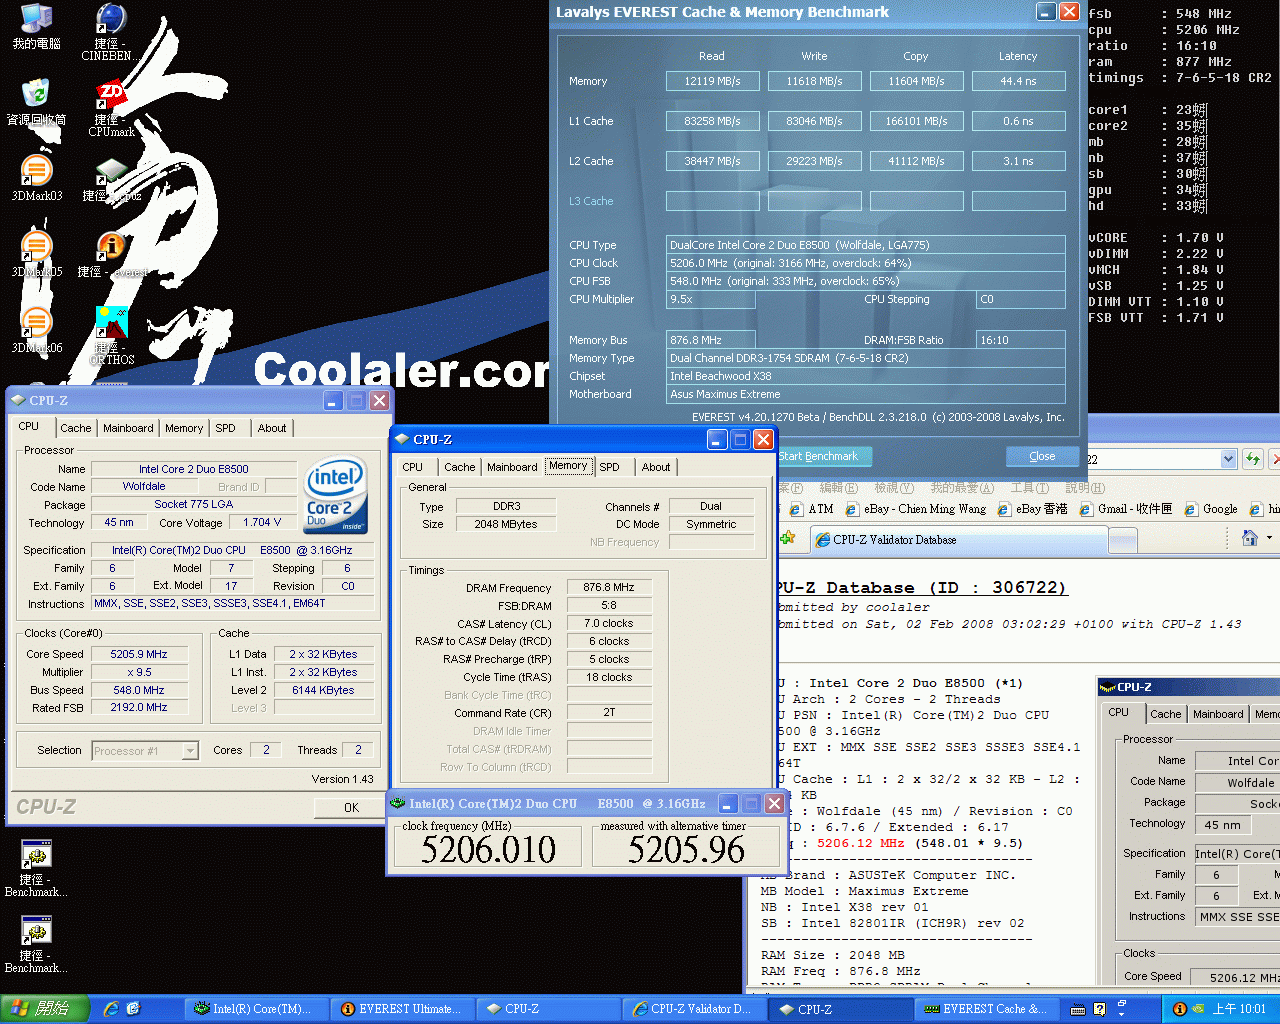
Task: Open the Gmail - 收件匣 favorites link
Action: (x=1126, y=509)
